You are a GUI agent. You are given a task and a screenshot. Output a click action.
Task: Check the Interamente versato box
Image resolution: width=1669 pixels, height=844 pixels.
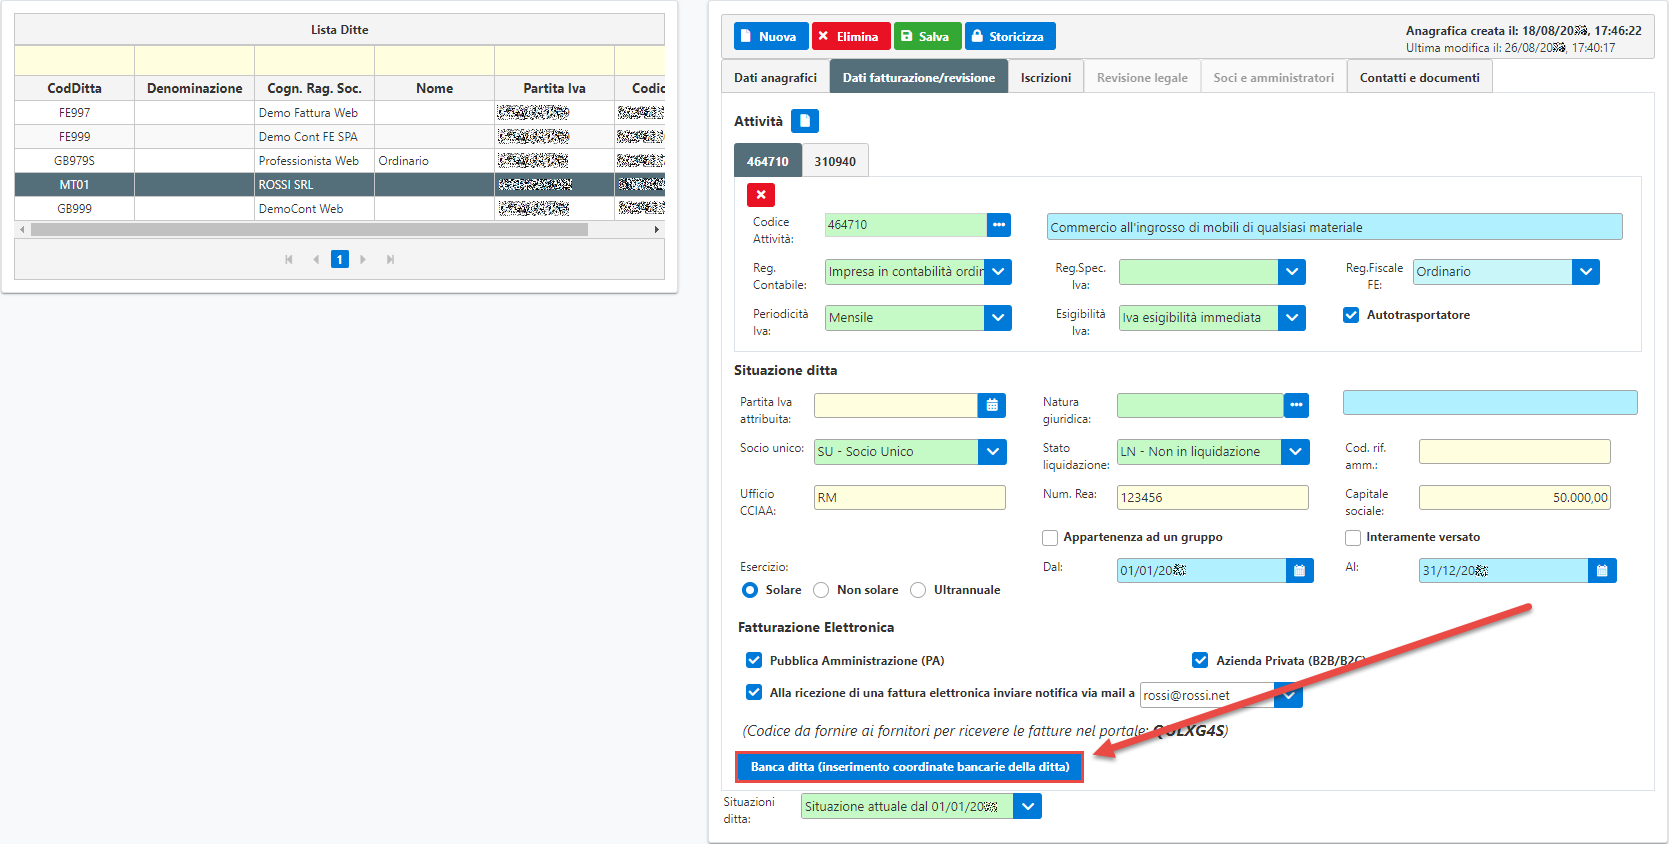(x=1353, y=538)
